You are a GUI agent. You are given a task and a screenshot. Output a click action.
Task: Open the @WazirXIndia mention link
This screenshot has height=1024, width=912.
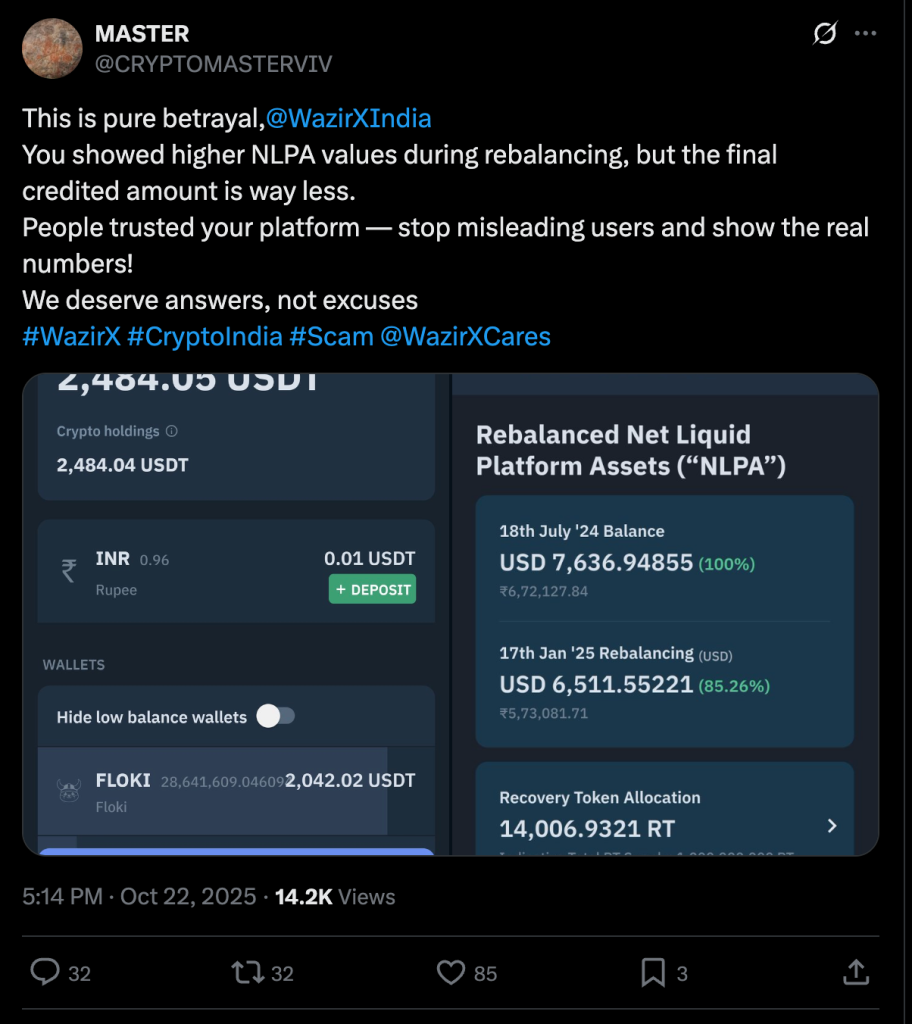pos(348,119)
